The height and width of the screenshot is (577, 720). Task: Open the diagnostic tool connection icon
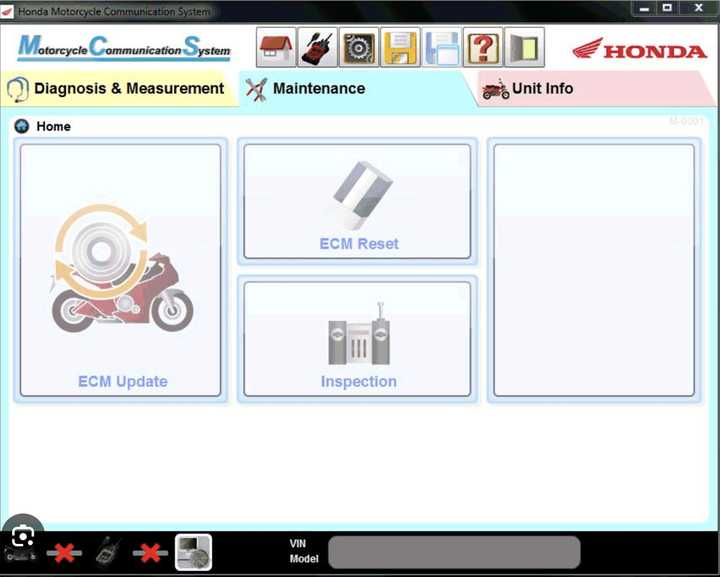point(317,47)
